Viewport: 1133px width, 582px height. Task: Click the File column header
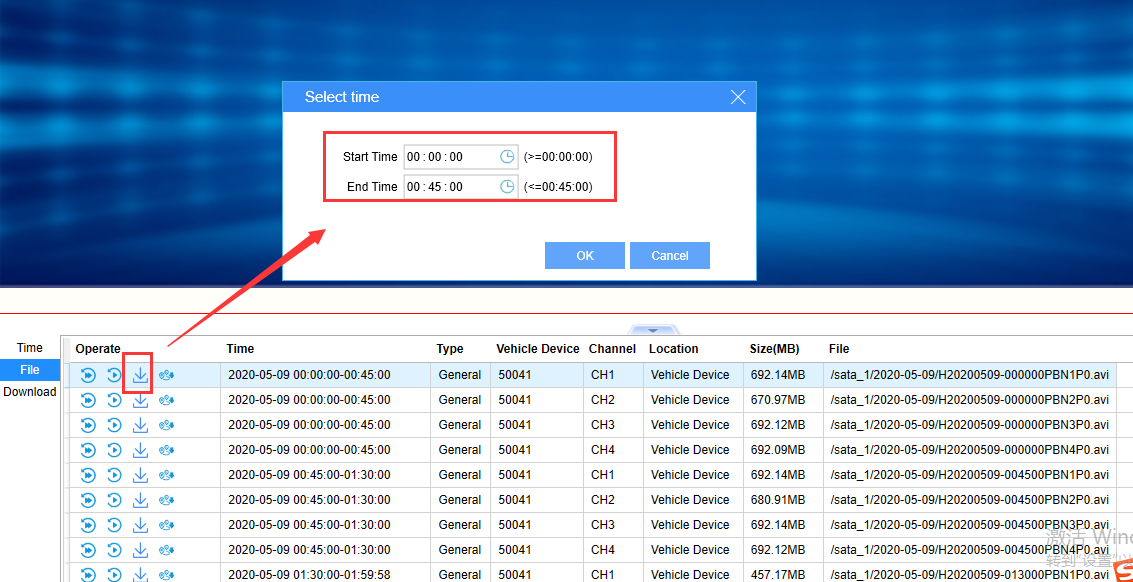click(x=839, y=349)
